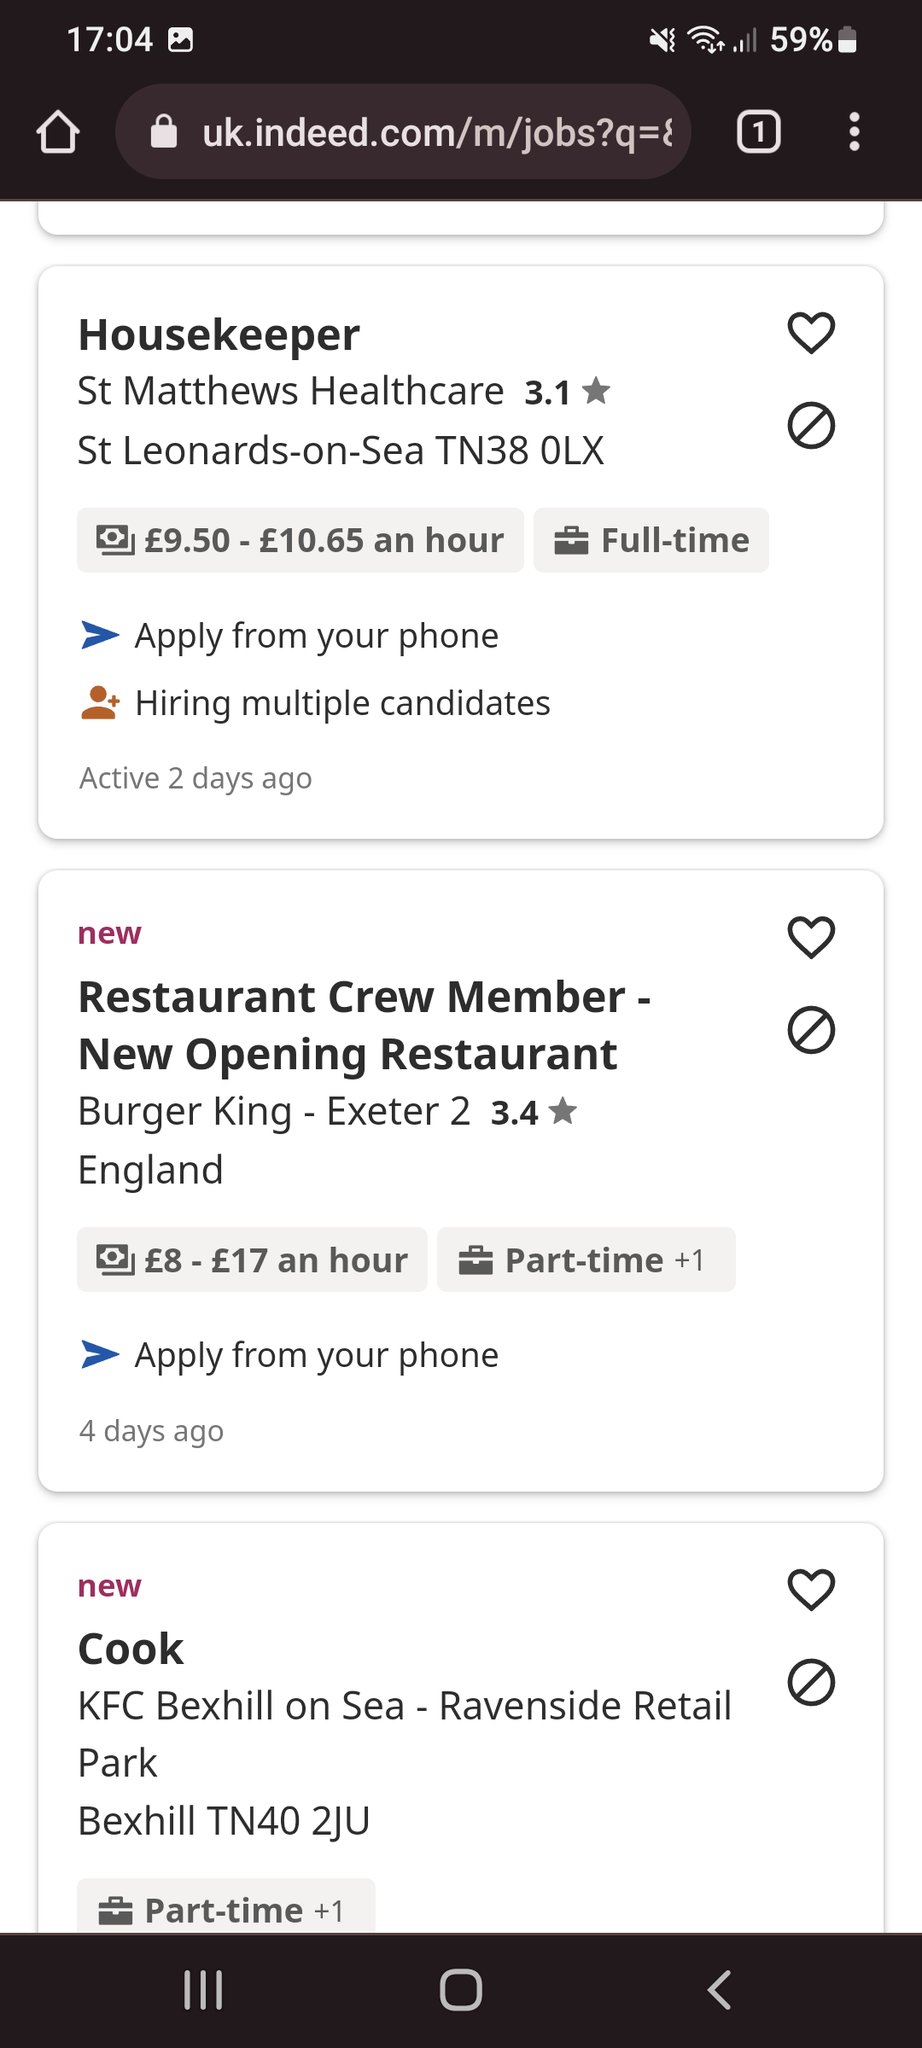Tap the £9.50 - £10.65 an hour tag

pos(300,540)
